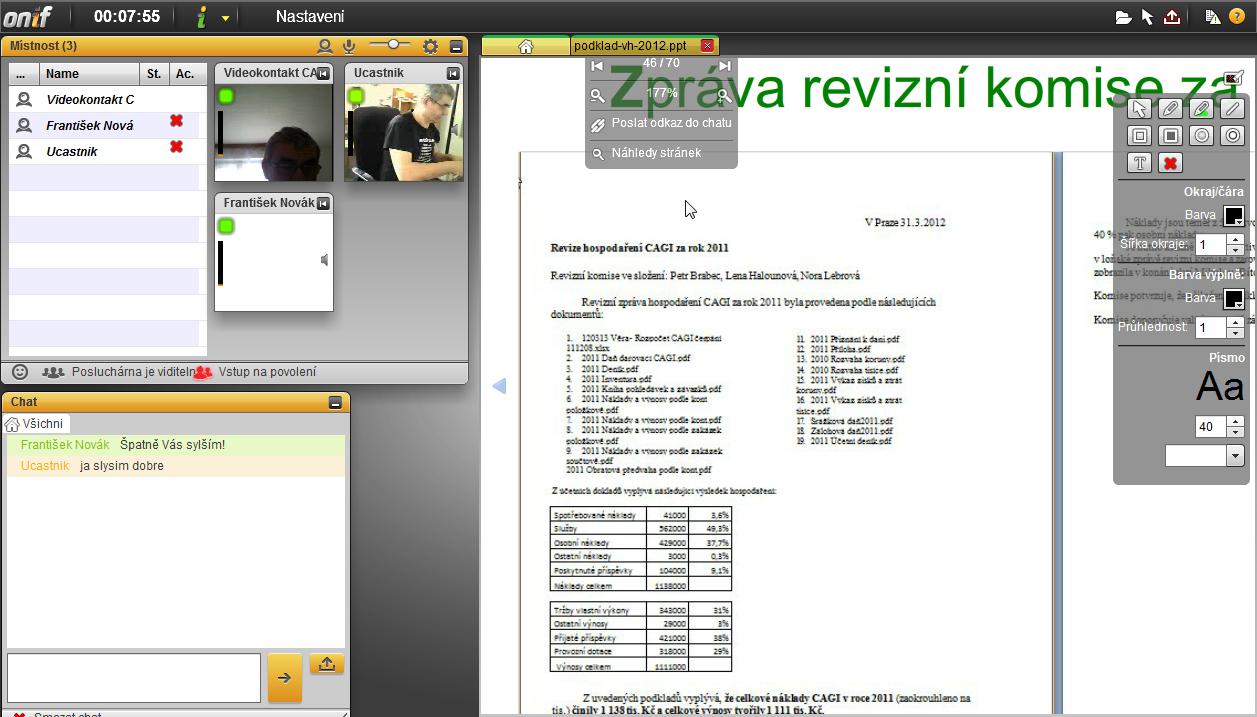Toggle microphone in Místnost header
Image resolution: width=1257 pixels, height=717 pixels.
click(349, 46)
